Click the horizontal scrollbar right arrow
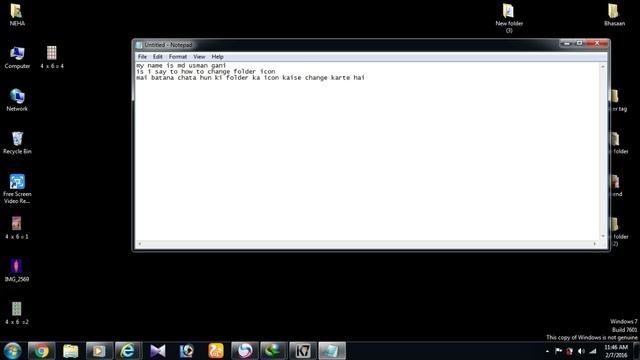This screenshot has height=360, width=640. (x=595, y=244)
